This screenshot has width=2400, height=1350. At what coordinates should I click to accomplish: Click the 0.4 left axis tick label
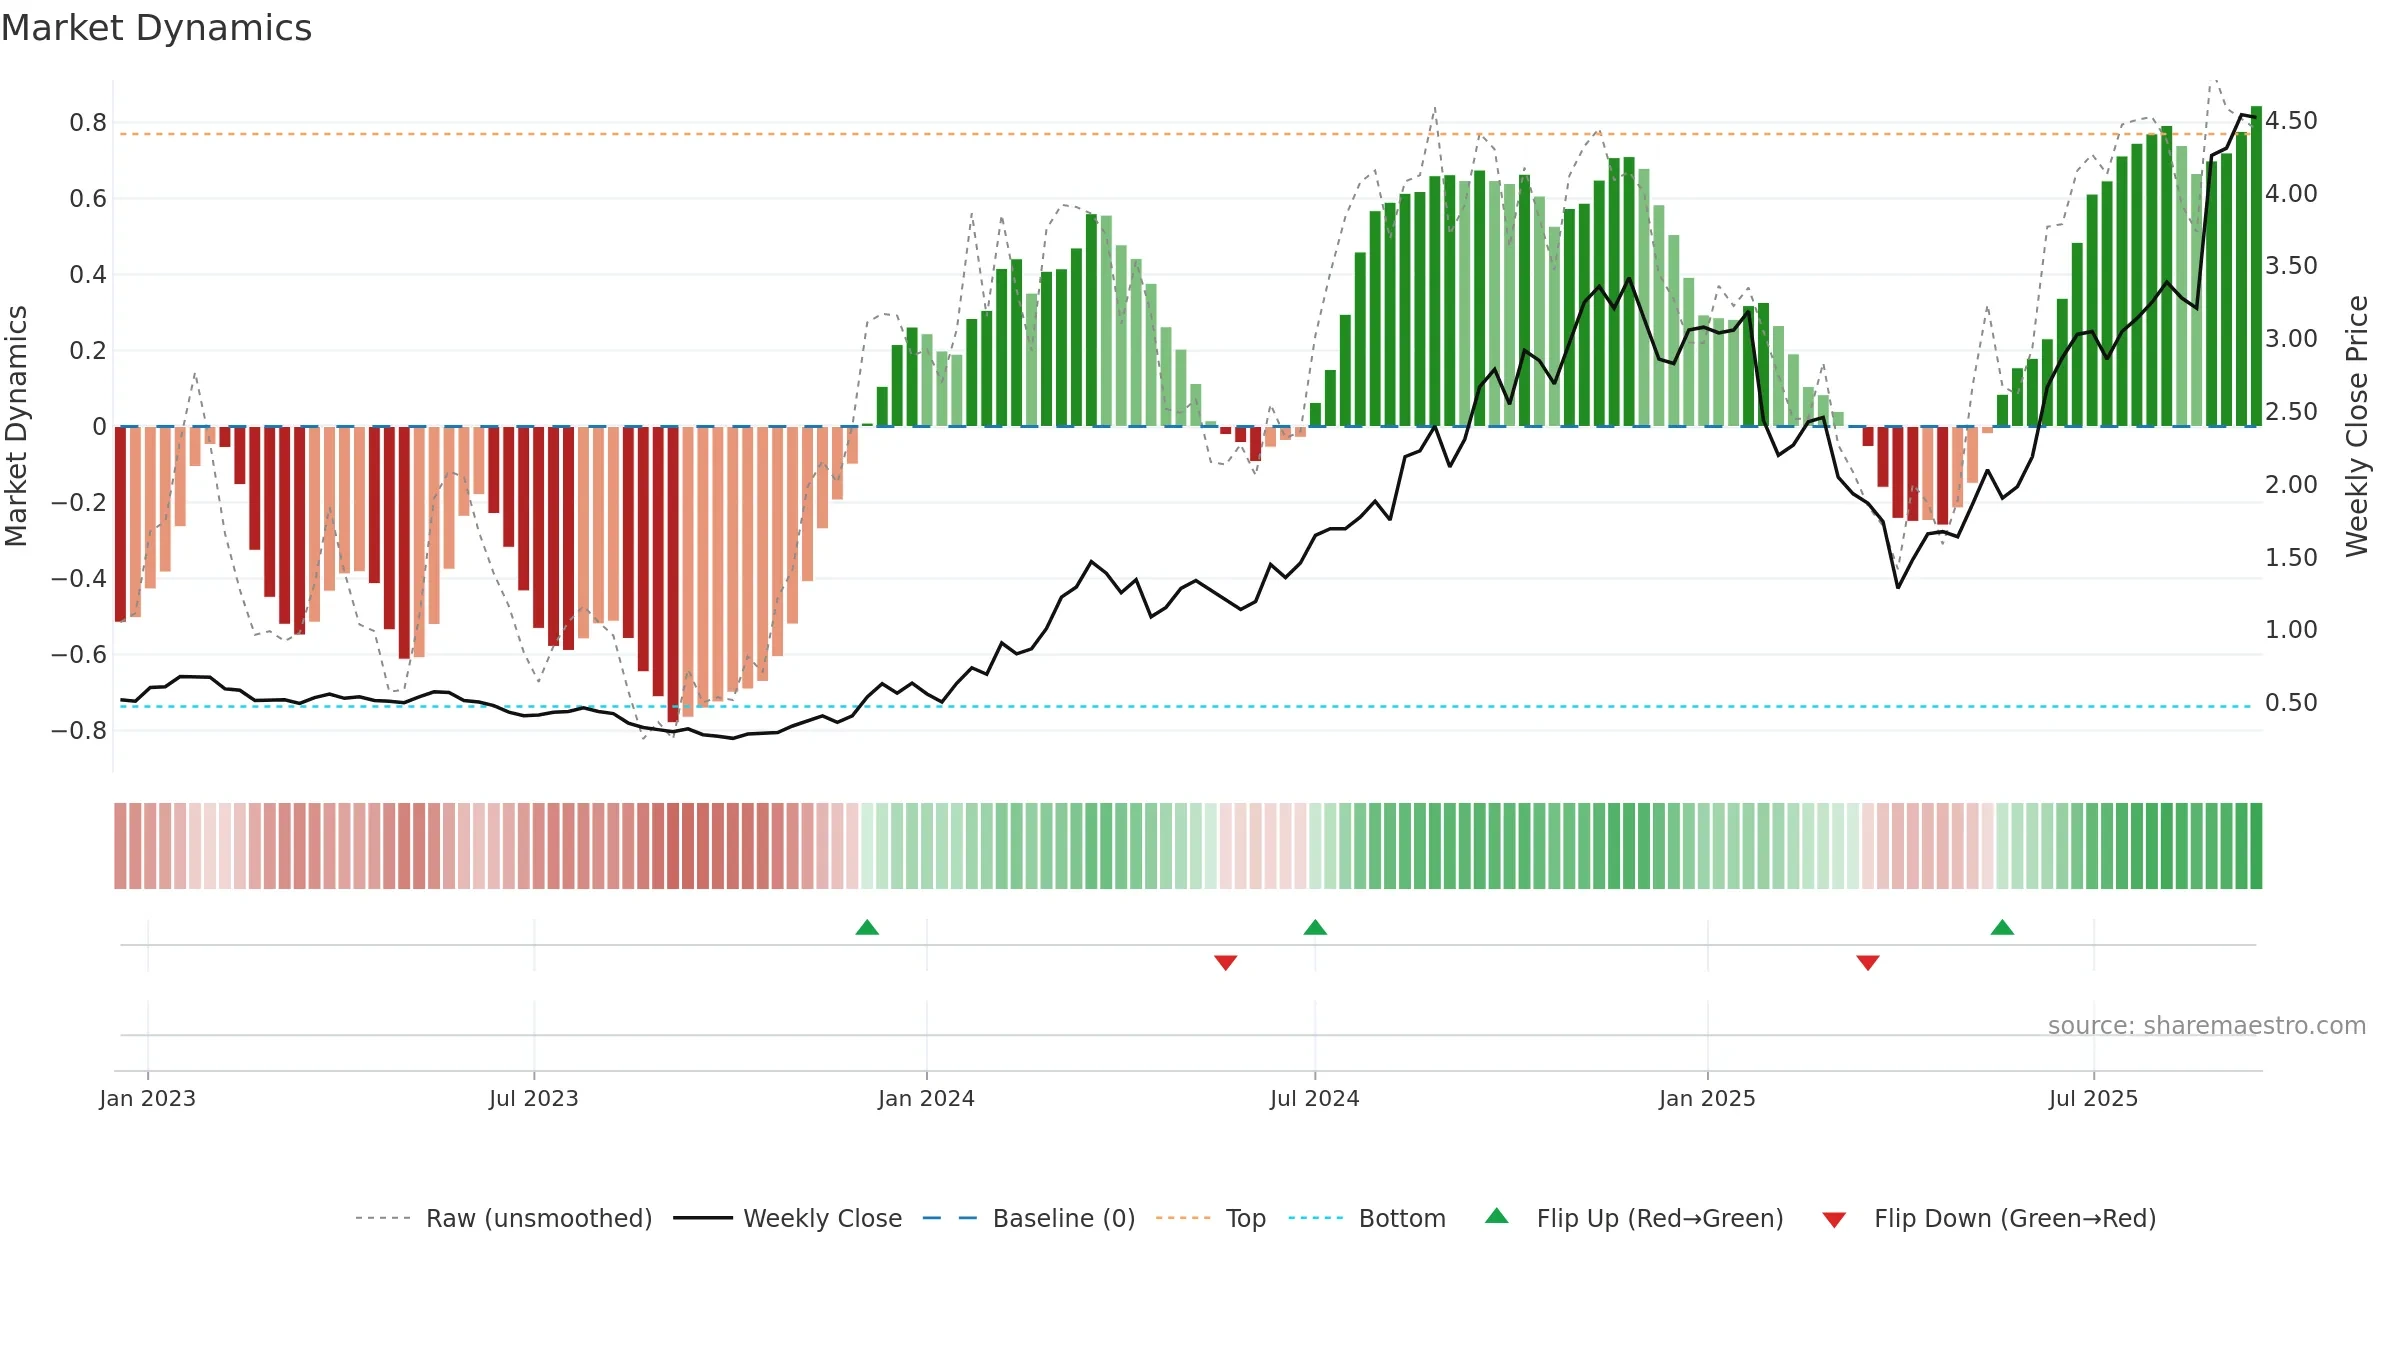click(x=88, y=275)
